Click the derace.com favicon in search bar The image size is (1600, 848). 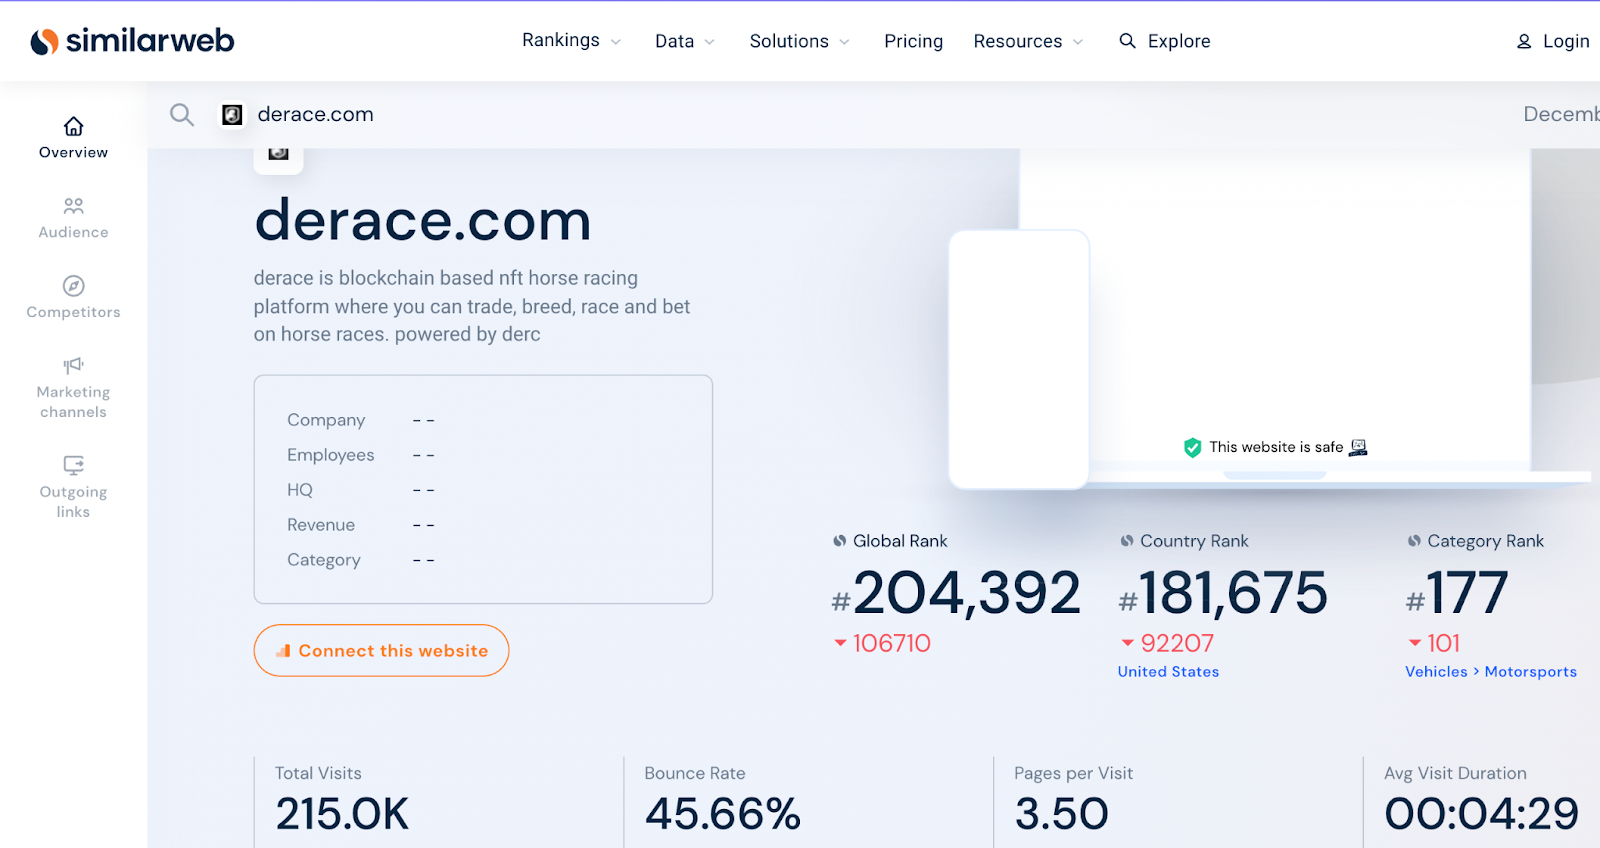click(232, 115)
